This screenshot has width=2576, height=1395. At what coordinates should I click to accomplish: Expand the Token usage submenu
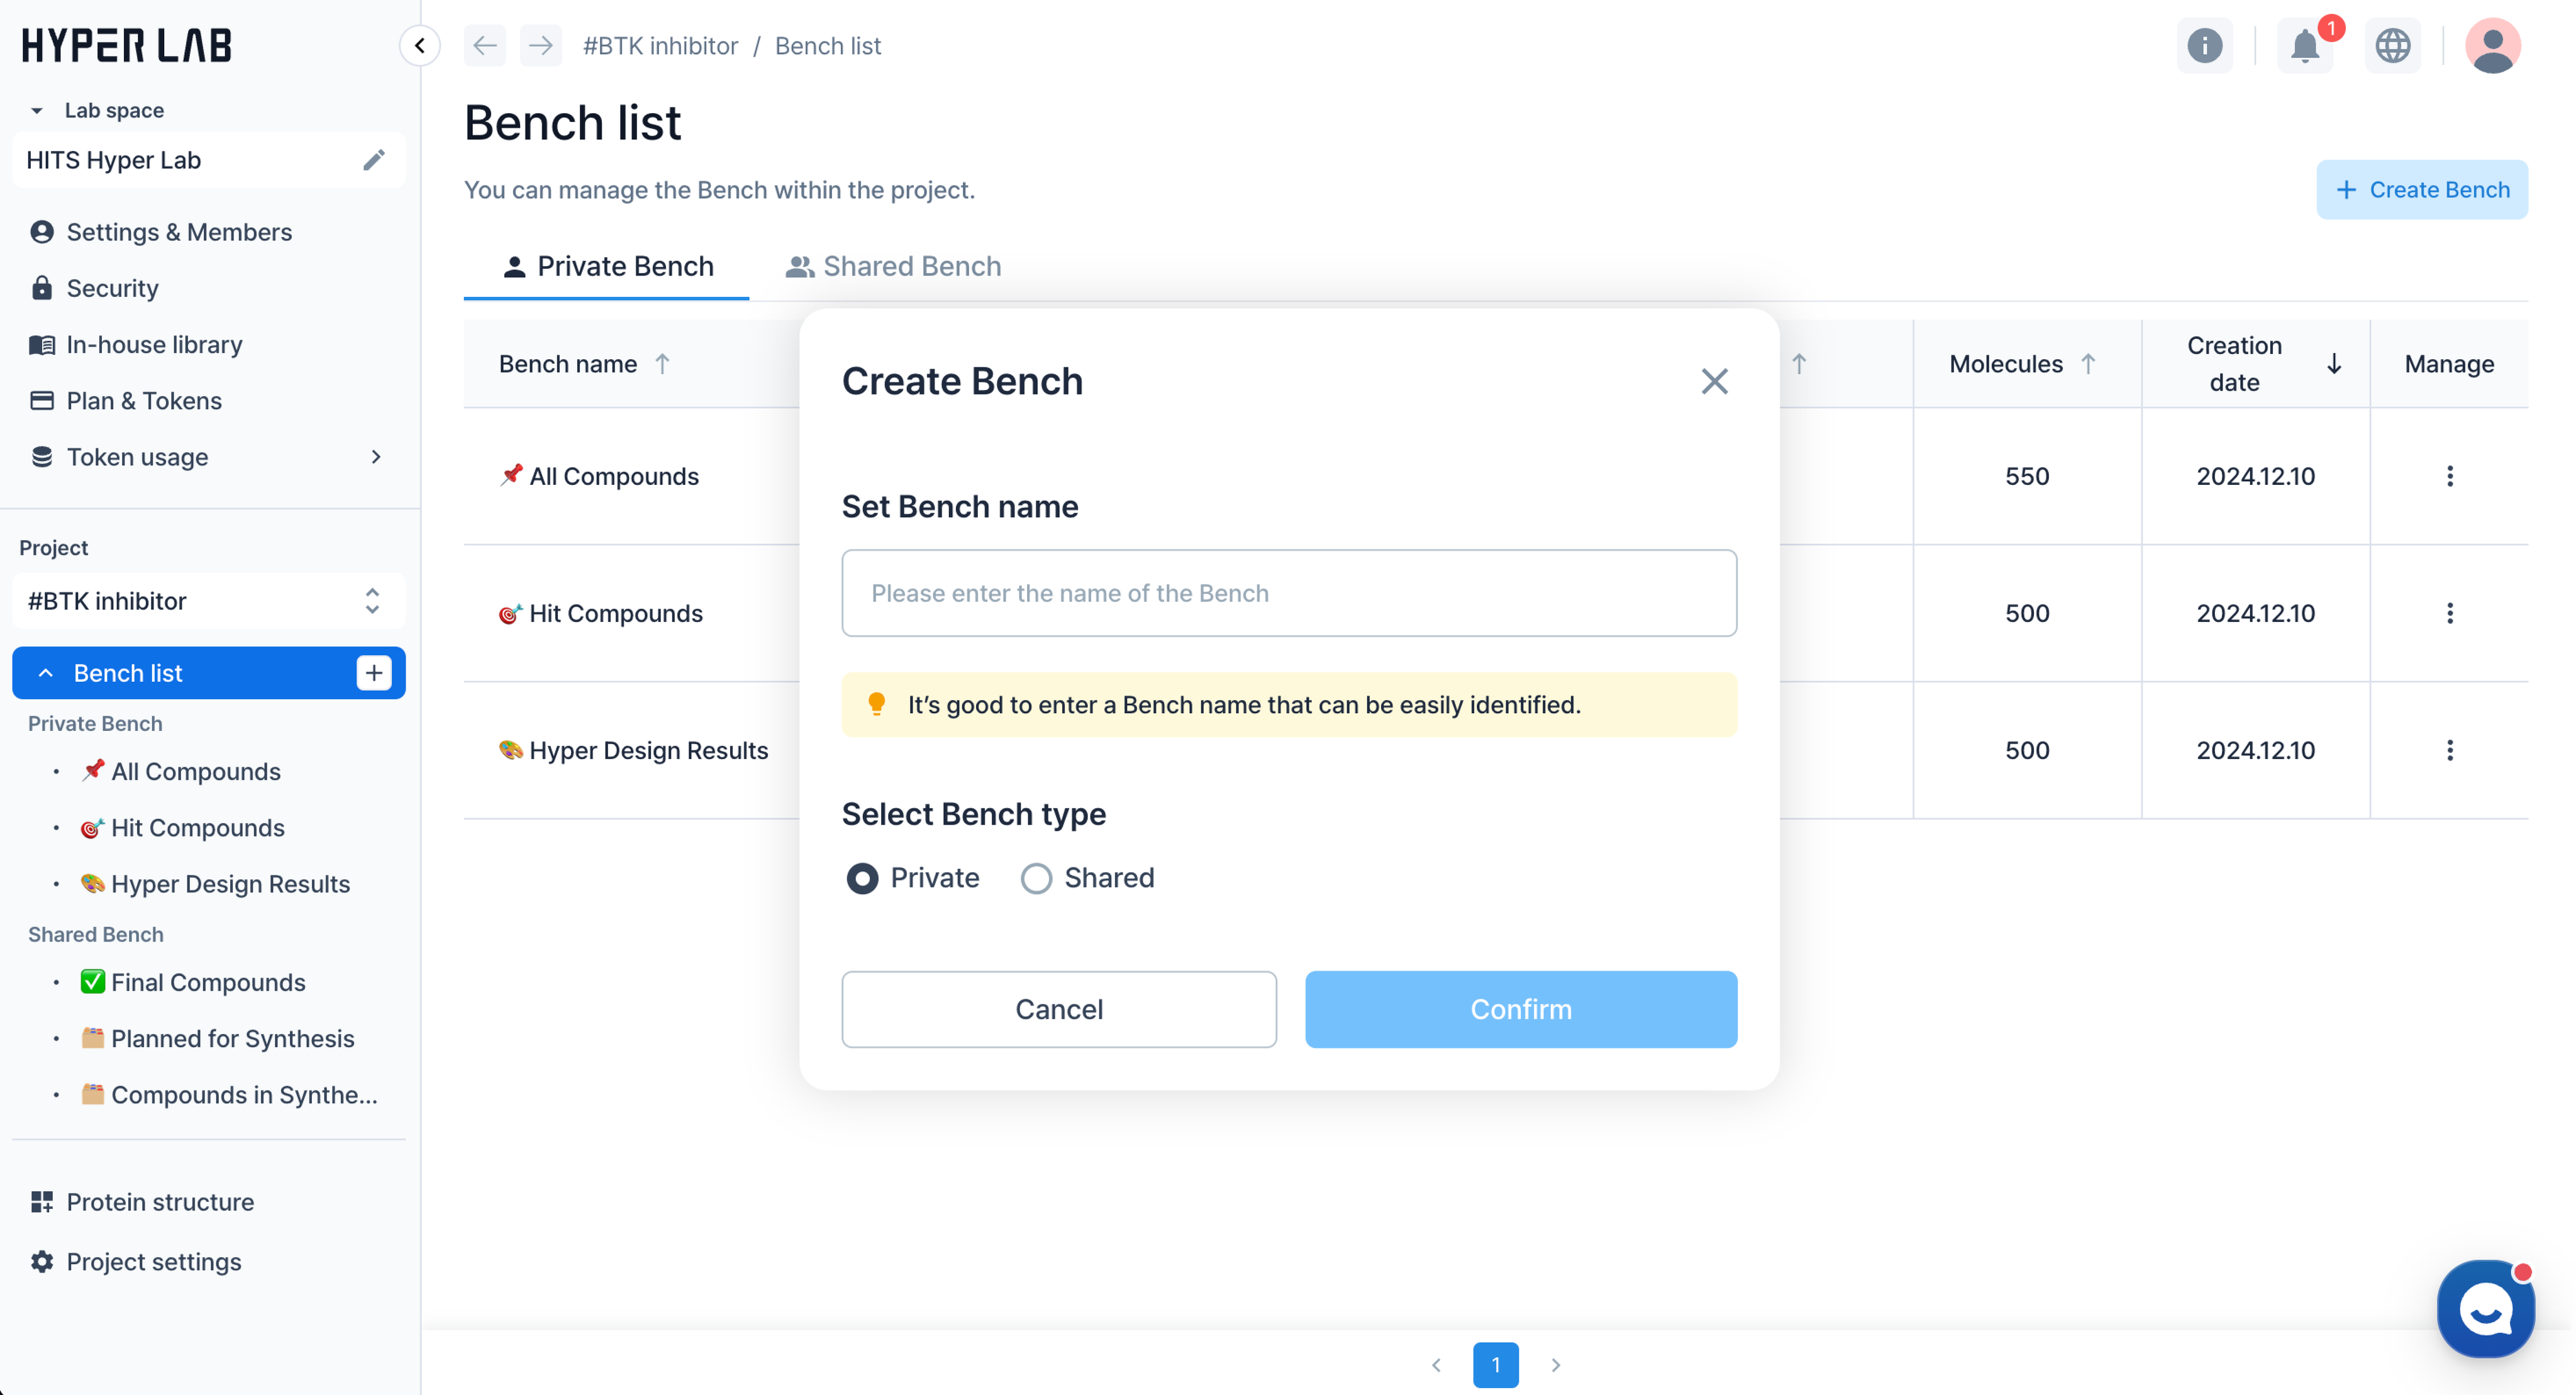[x=376, y=457]
